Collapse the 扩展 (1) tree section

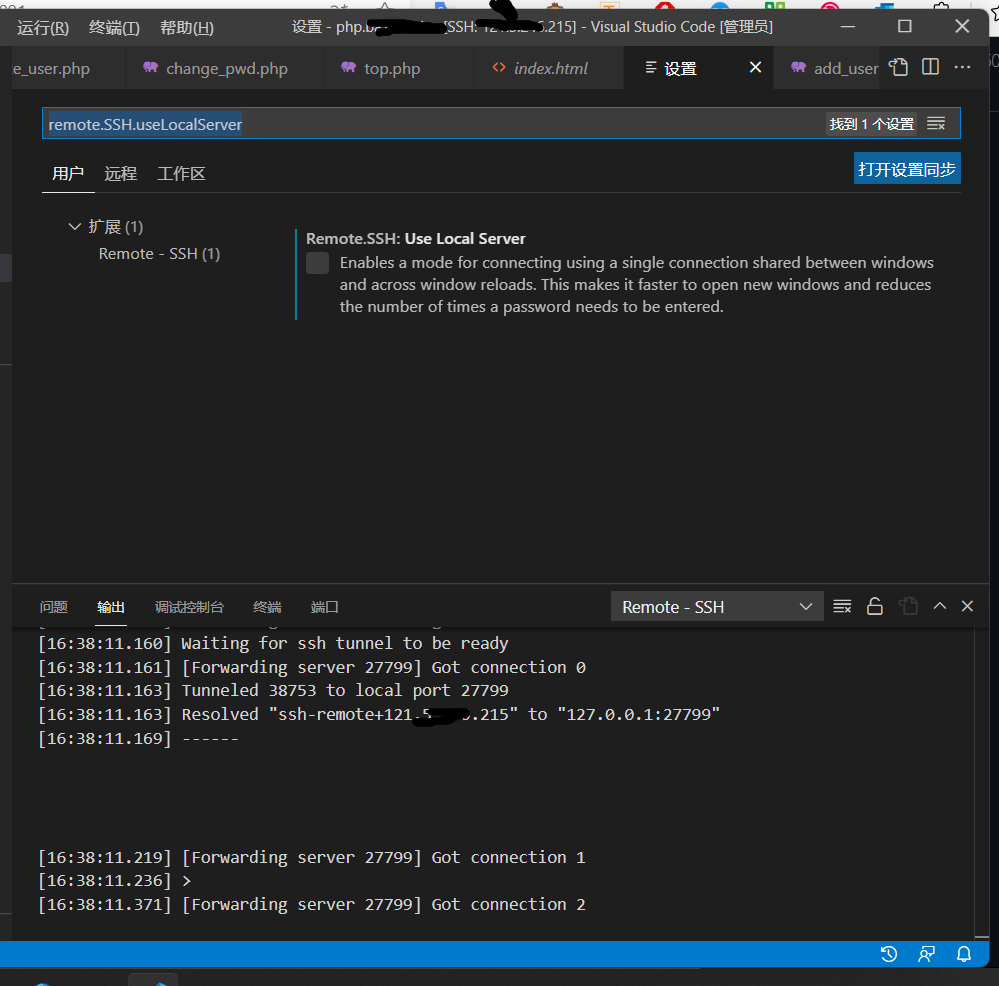(75, 226)
